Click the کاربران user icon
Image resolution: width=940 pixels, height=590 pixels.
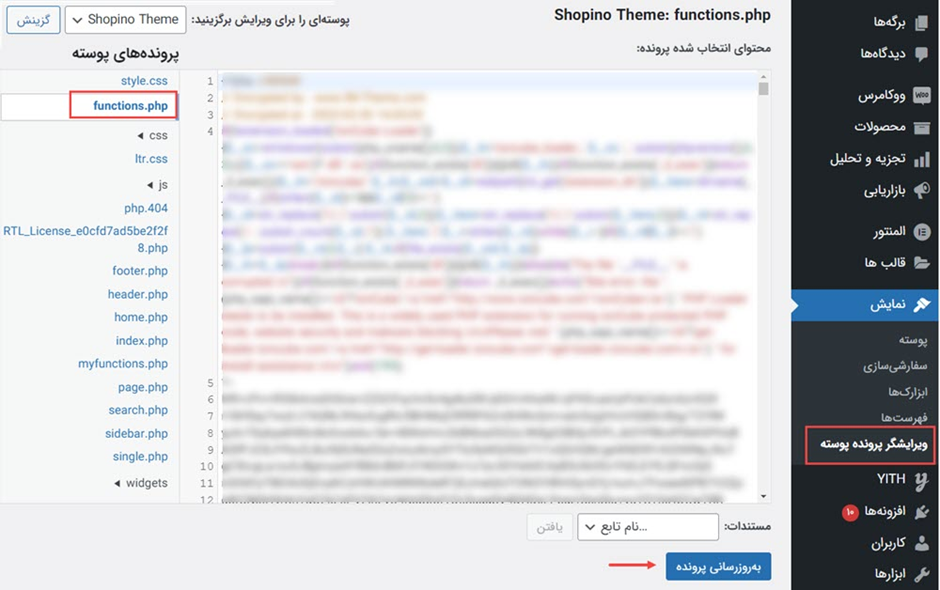pyautogui.click(x=921, y=543)
